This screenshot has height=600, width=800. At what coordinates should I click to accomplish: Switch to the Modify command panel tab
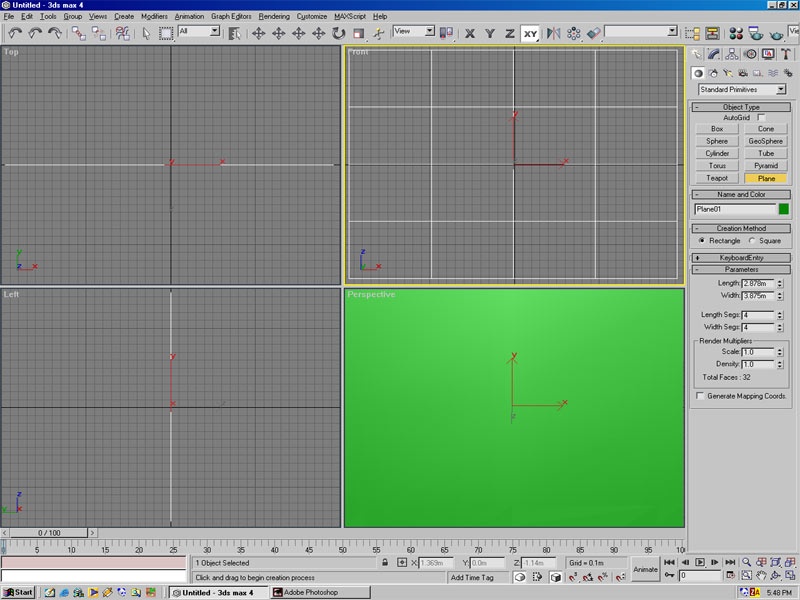(712, 54)
